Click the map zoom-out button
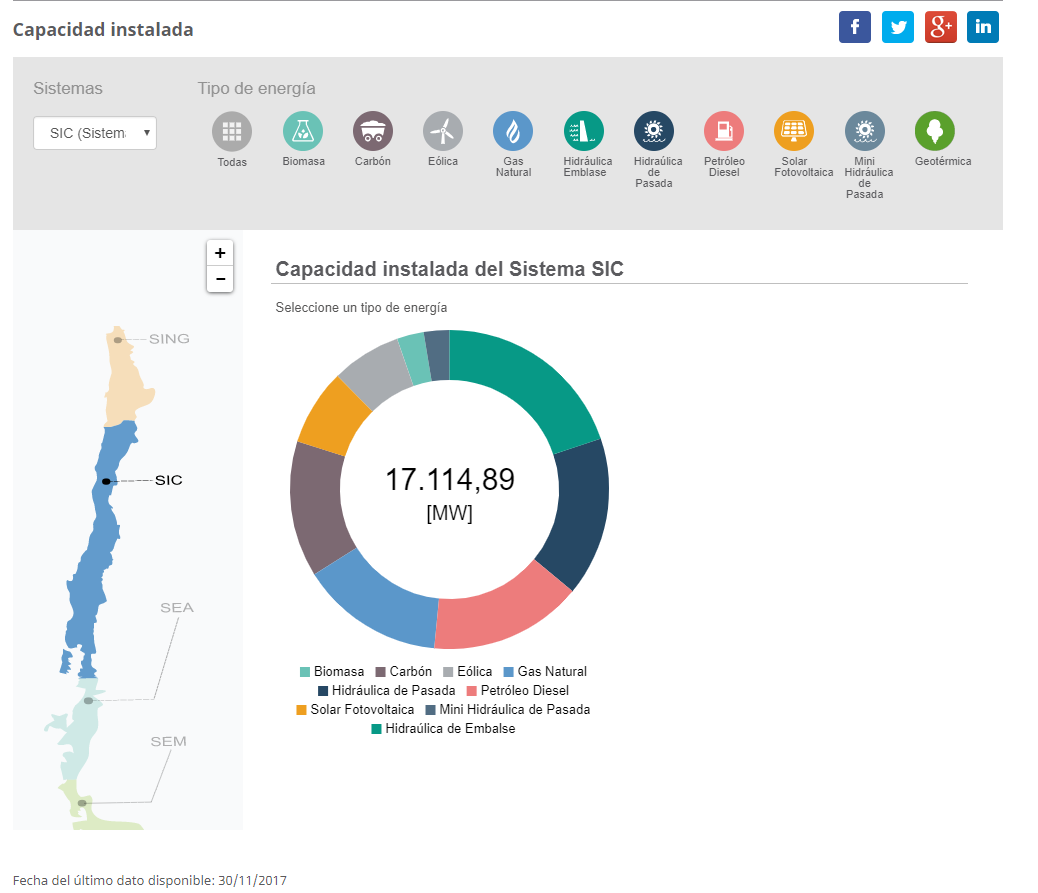 (x=219, y=279)
